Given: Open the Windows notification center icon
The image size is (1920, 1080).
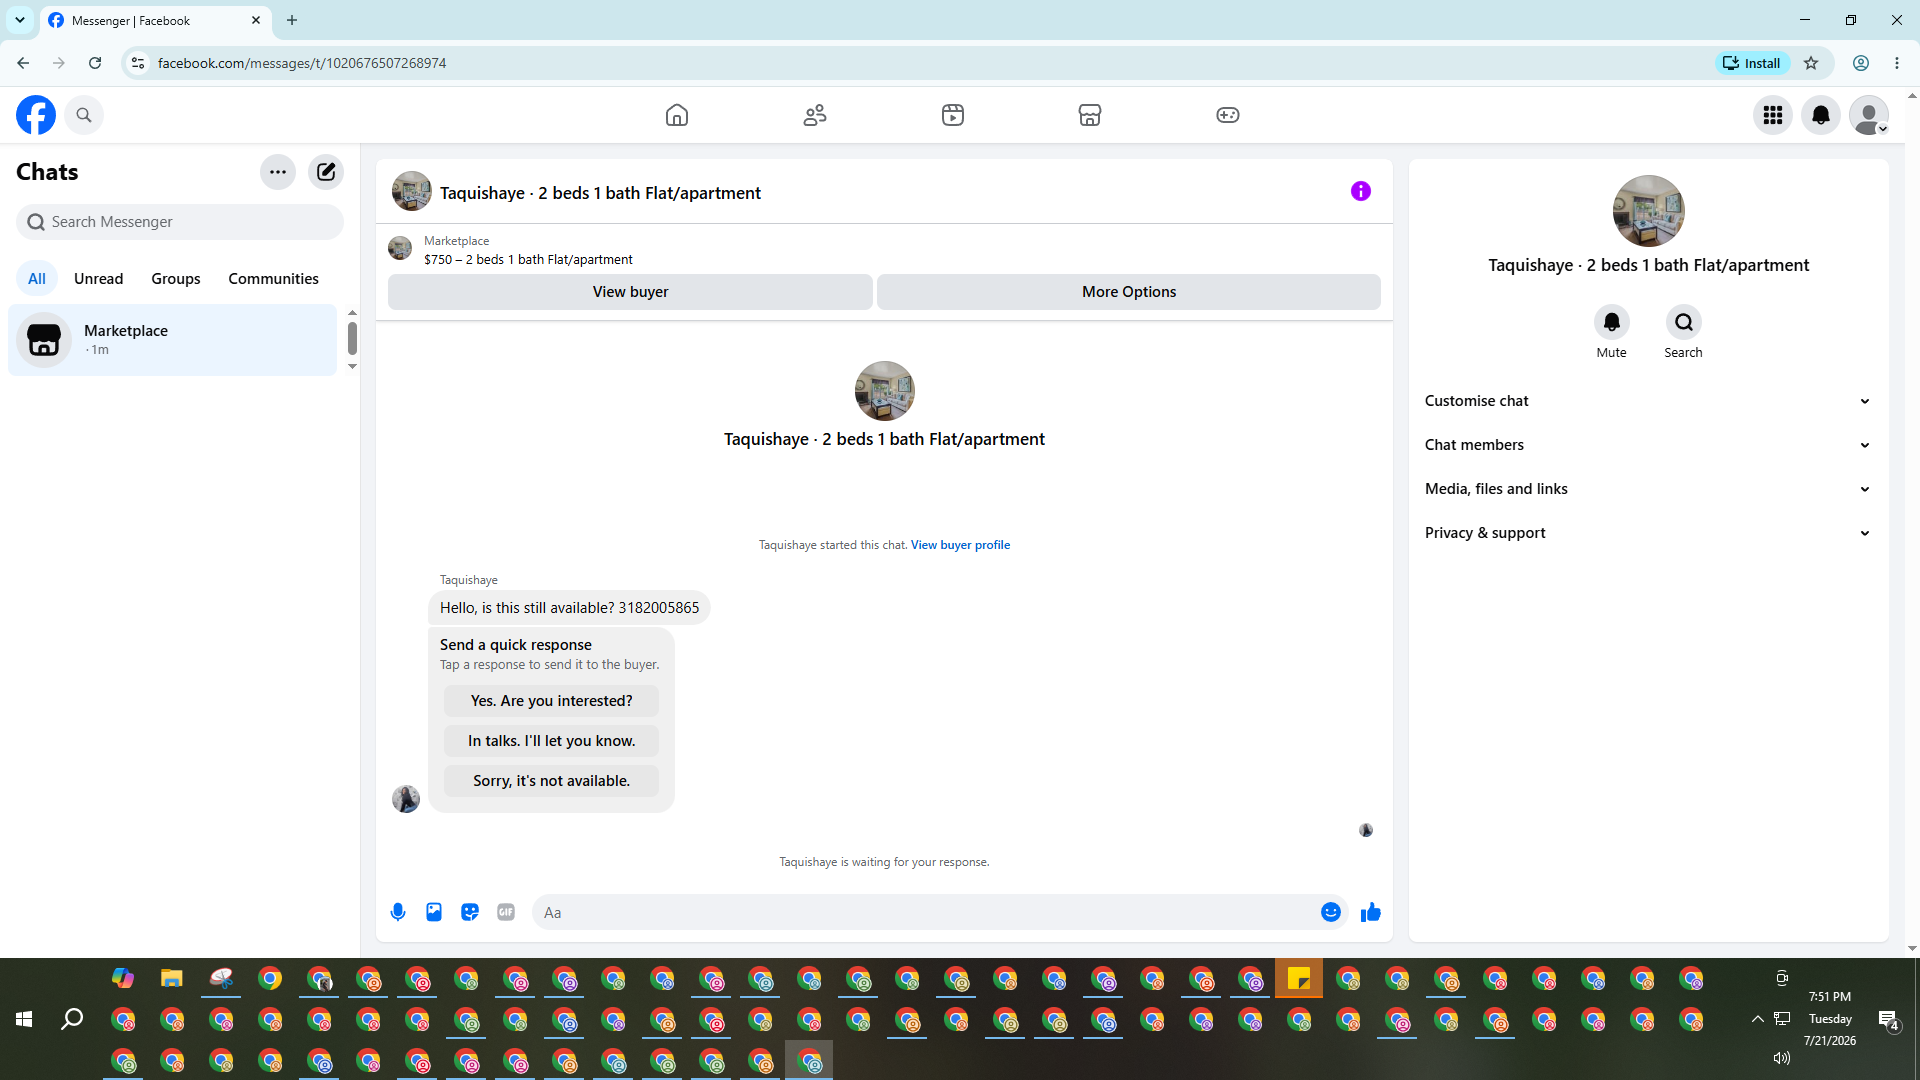Looking at the screenshot, I should (1888, 1019).
